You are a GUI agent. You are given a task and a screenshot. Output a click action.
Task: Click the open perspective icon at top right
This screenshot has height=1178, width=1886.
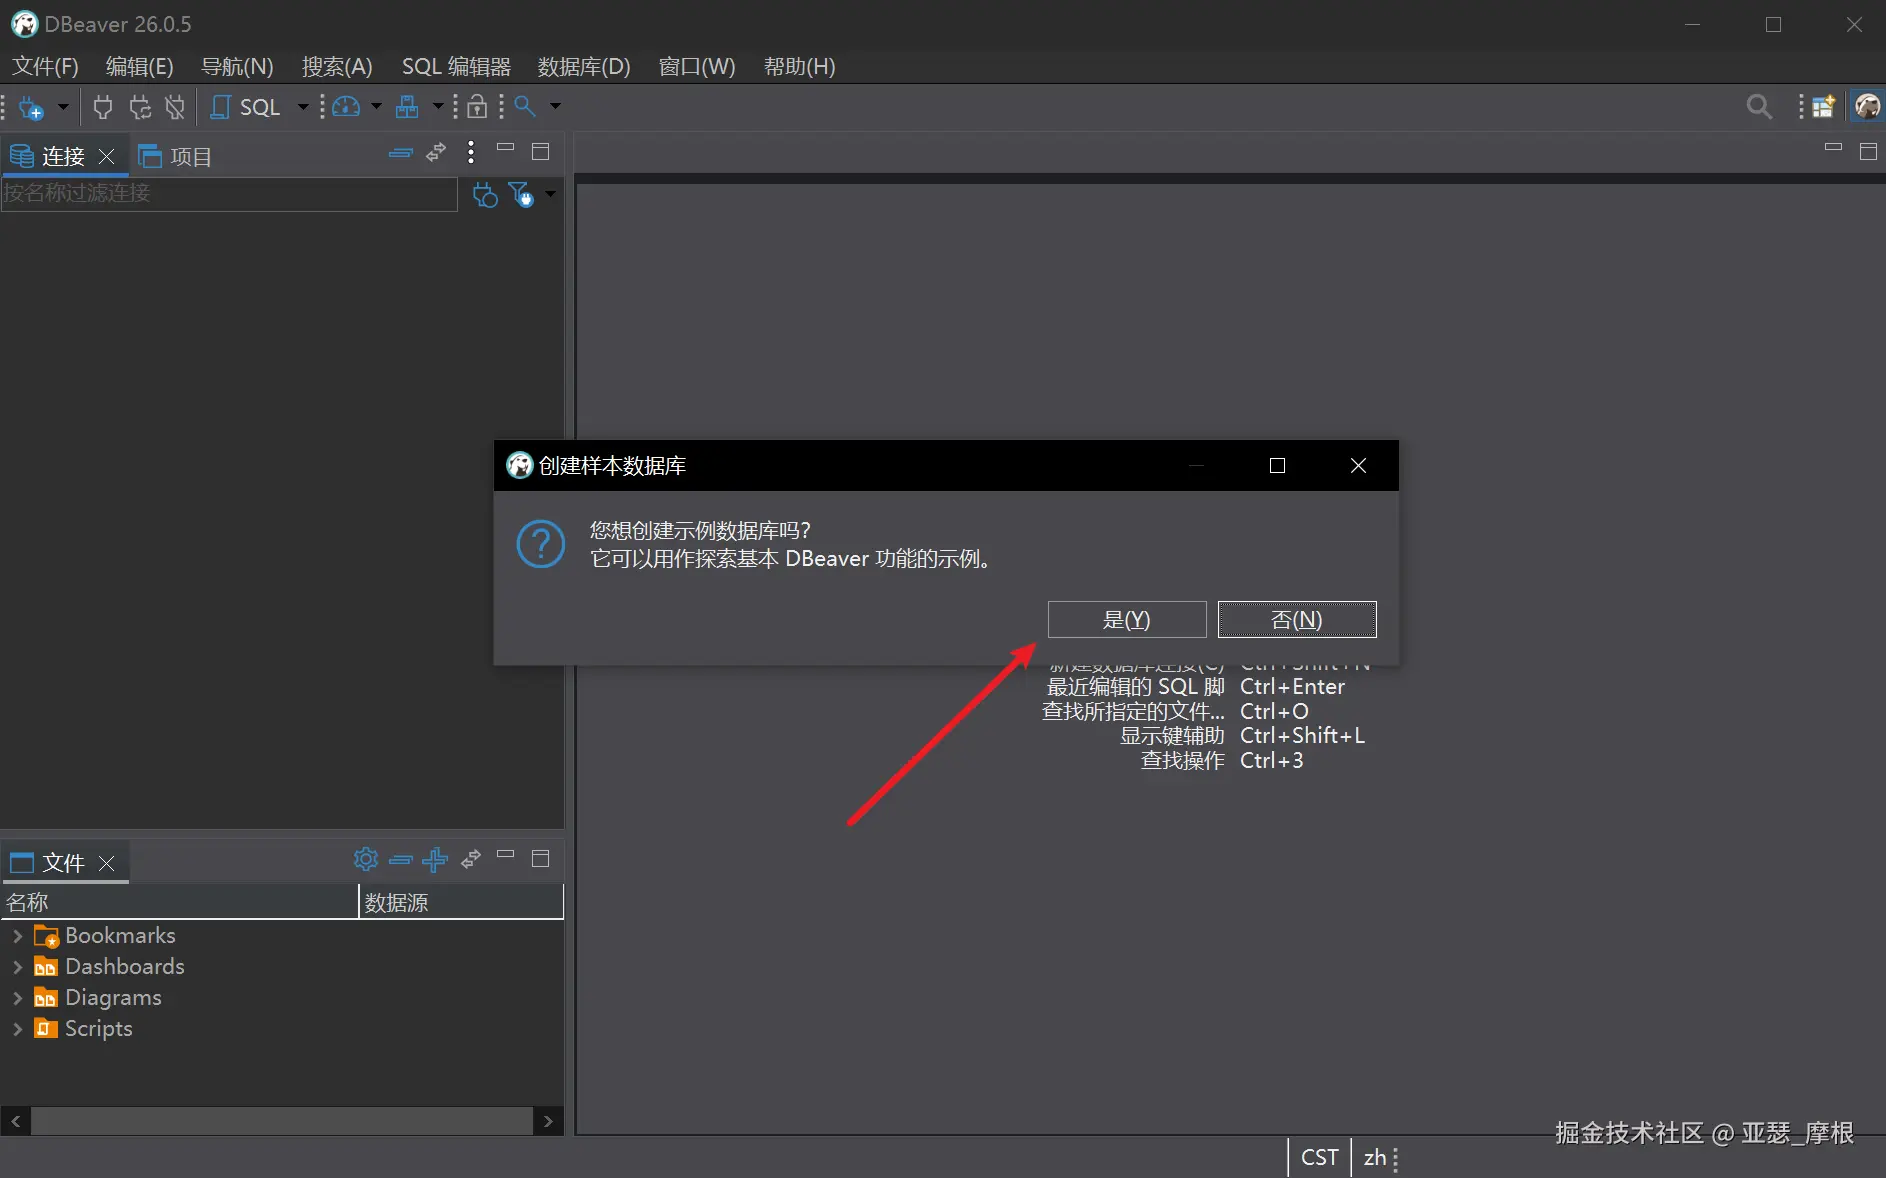coord(1824,106)
